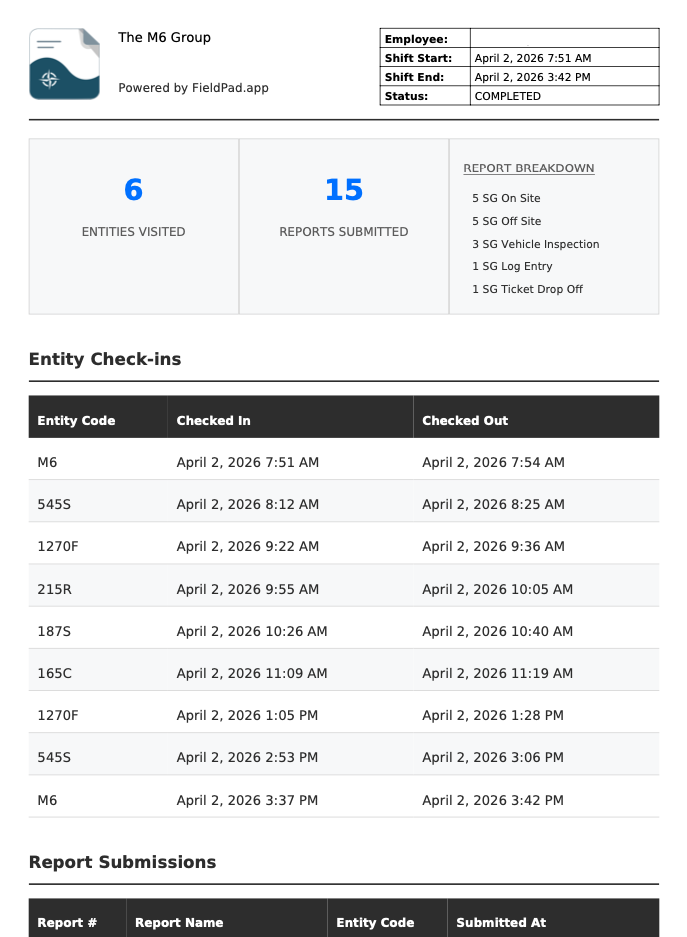Click the 165C entity code cell
This screenshot has width=687, height=937.
click(54, 674)
